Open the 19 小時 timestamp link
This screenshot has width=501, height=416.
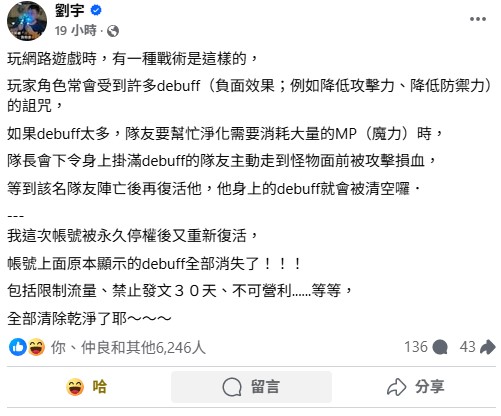pyautogui.click(x=75, y=31)
